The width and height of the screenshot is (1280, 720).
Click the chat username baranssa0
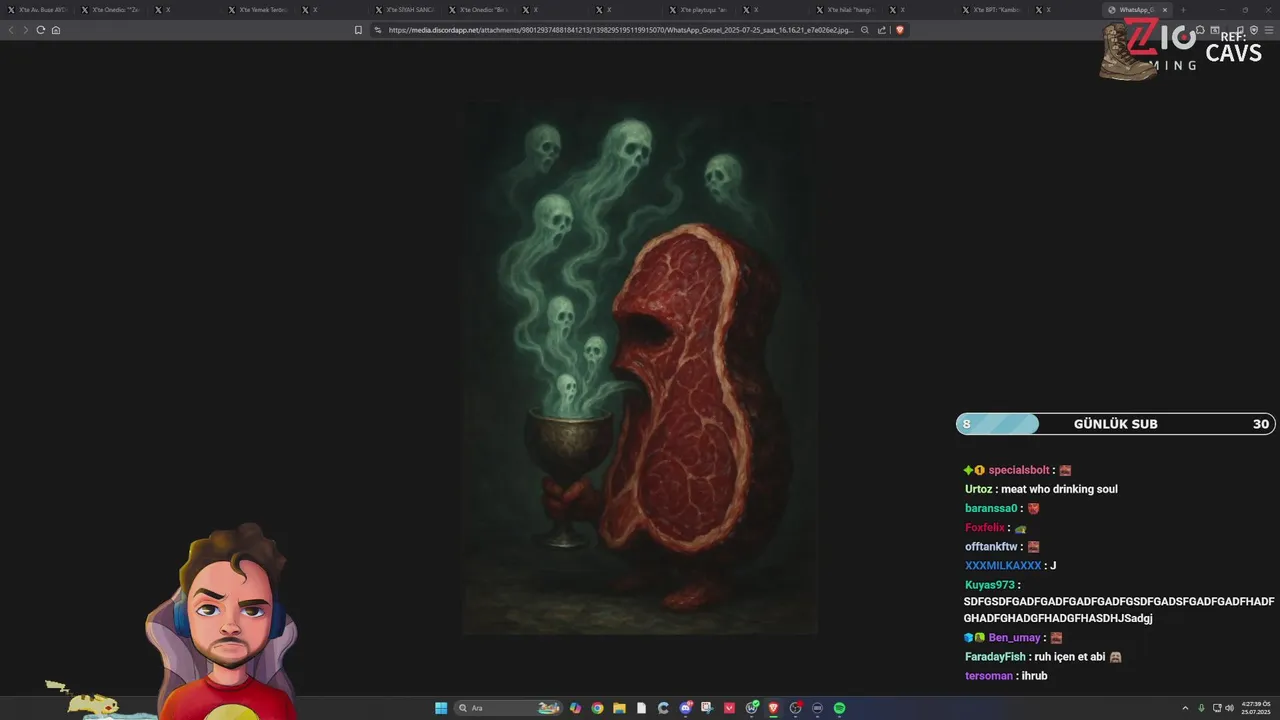click(991, 508)
